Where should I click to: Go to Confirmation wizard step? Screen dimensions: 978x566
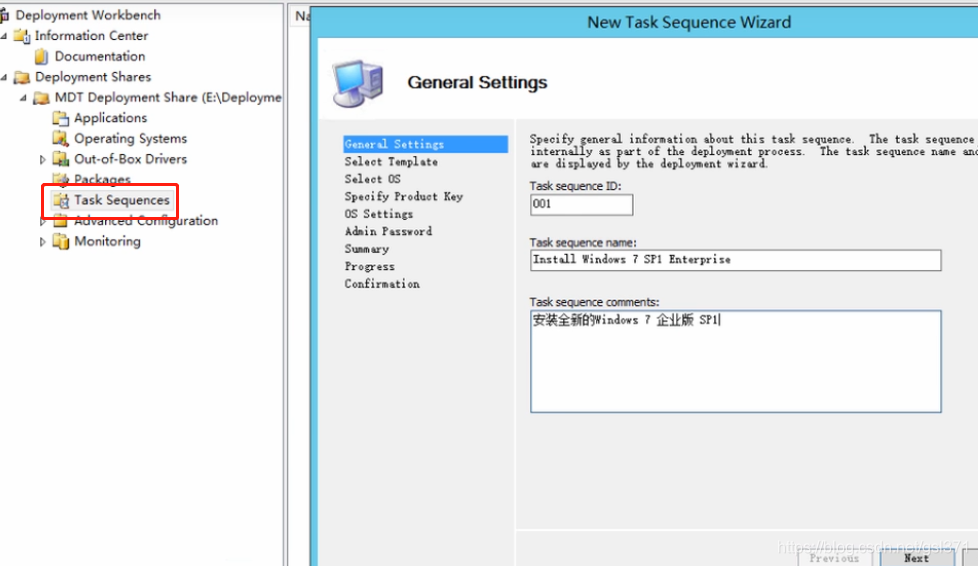(x=382, y=284)
